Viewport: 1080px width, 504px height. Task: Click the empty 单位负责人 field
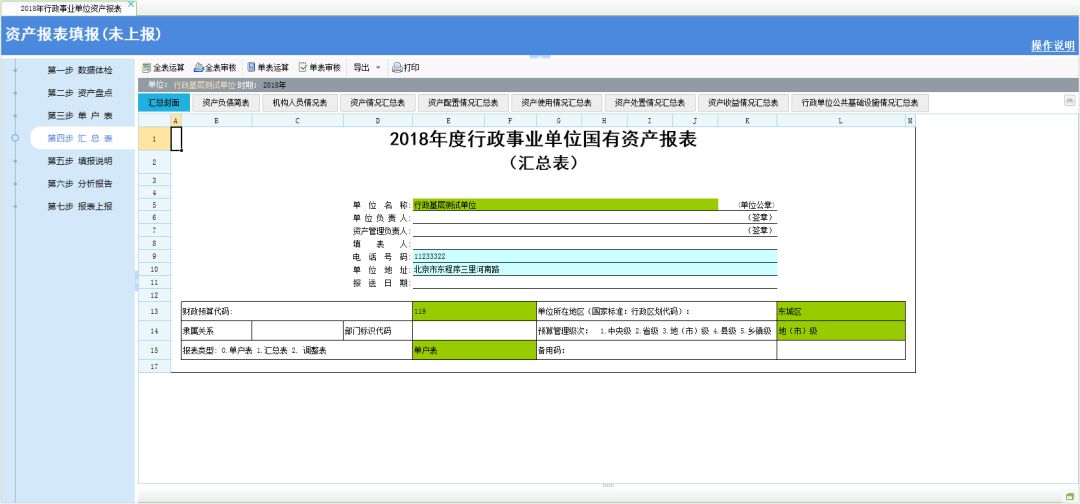tap(594, 218)
